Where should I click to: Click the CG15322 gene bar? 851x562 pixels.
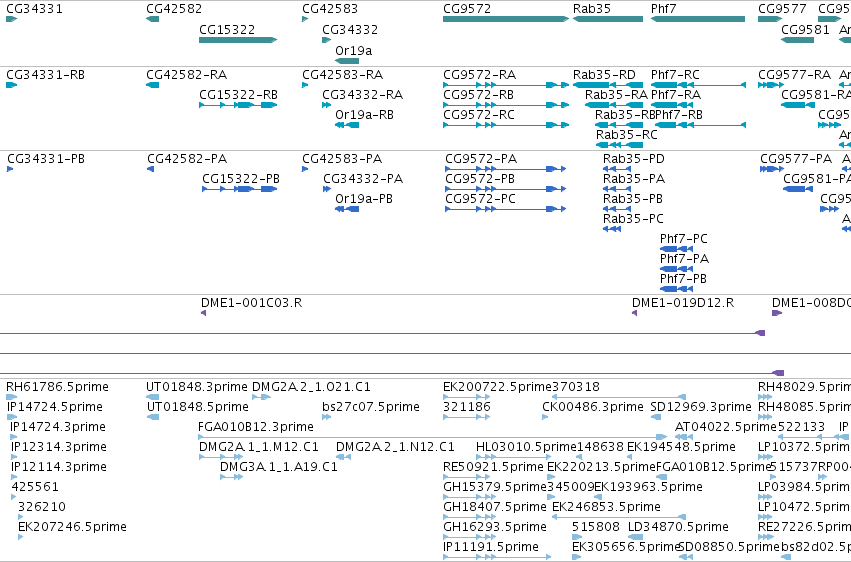pos(238,40)
